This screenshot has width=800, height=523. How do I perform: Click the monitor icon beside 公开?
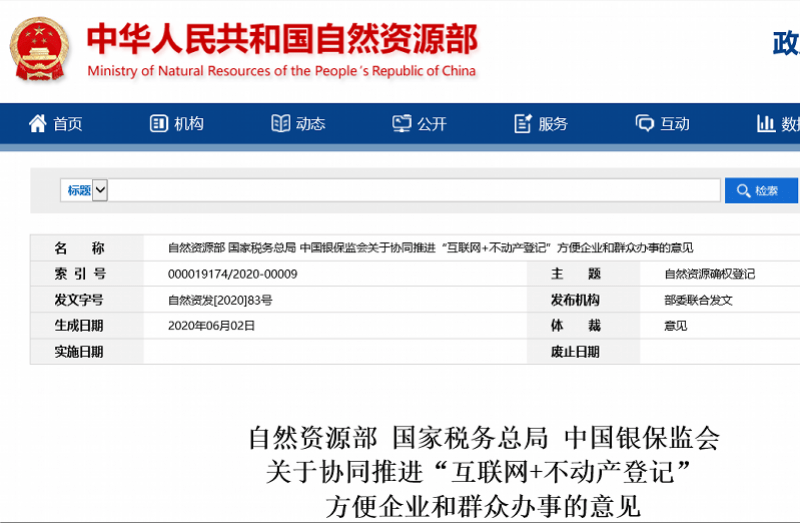click(402, 123)
